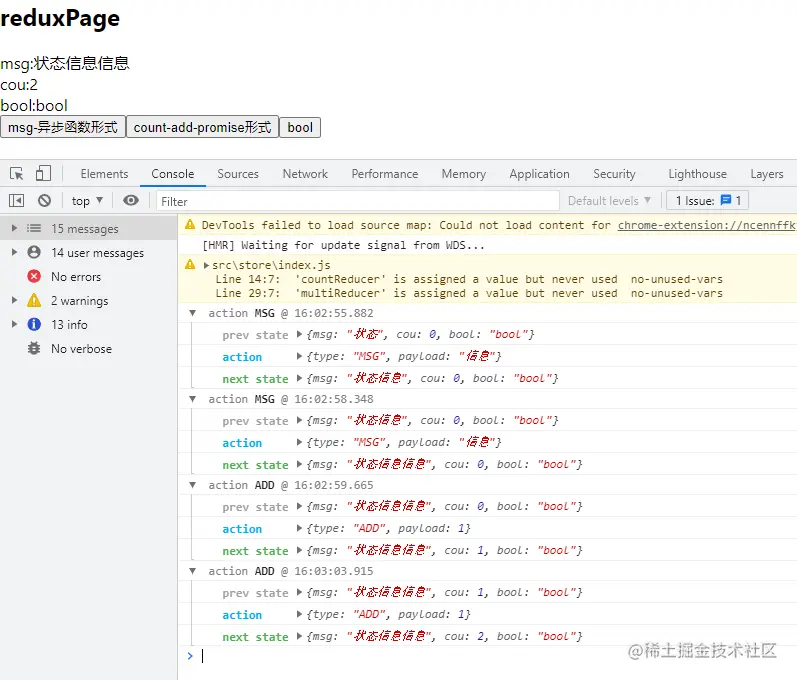Click the msg-异步函数形式 button

tap(63, 127)
